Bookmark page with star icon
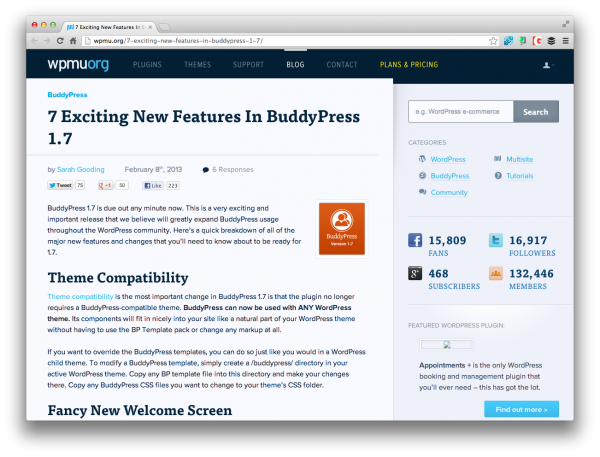Viewport: 600px width, 457px height. tap(493, 41)
